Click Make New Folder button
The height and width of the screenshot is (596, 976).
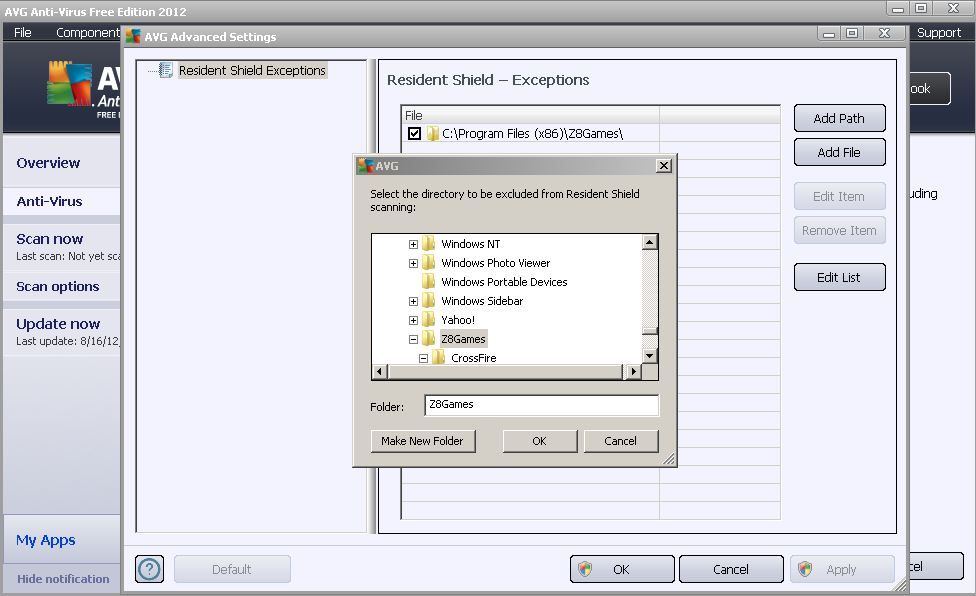[x=423, y=441]
